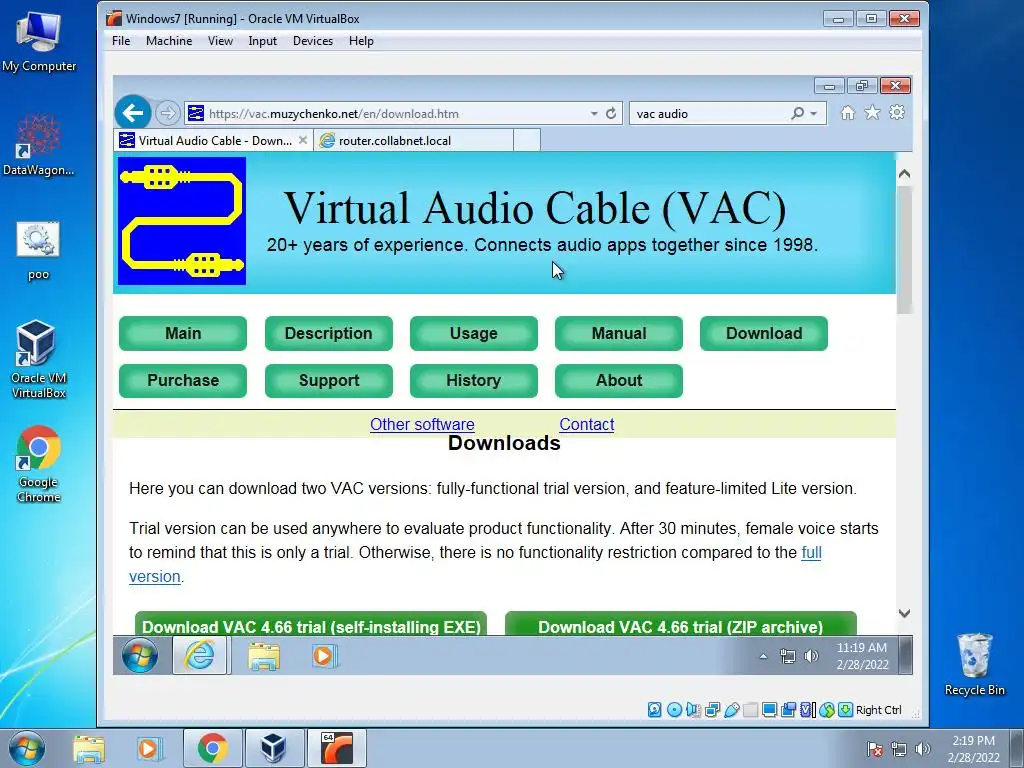
Task: Click the Internet Explorer back arrow
Action: click(x=133, y=113)
